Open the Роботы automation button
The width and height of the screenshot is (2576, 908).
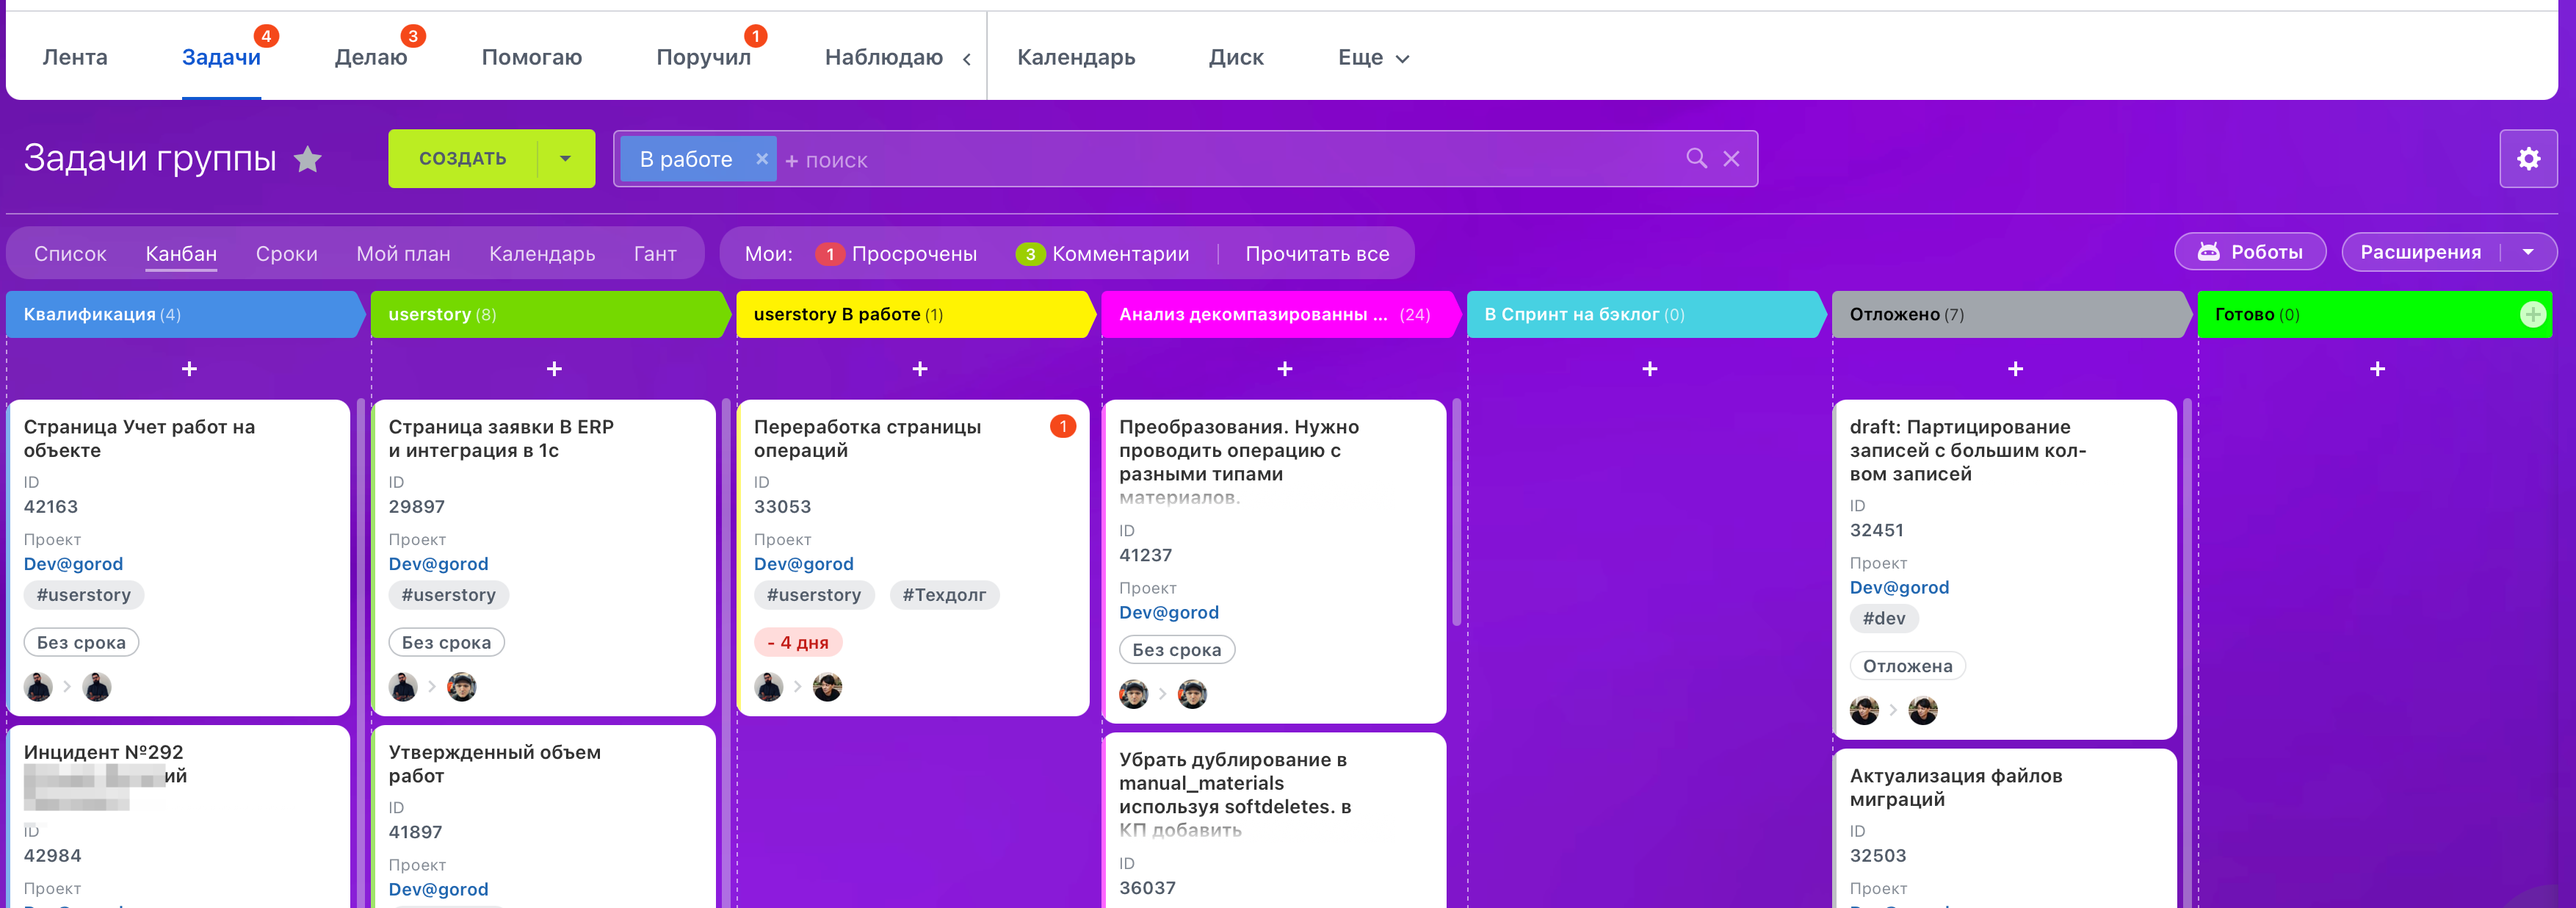2250,252
